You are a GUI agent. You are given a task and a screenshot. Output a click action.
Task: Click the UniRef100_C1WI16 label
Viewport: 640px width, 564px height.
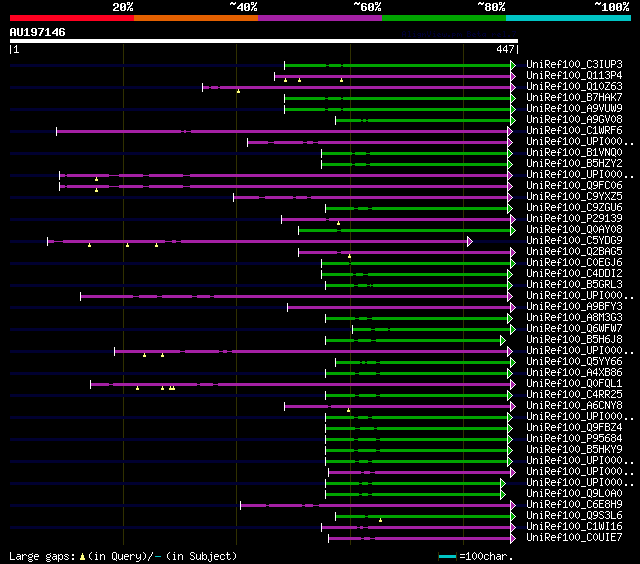[574, 527]
